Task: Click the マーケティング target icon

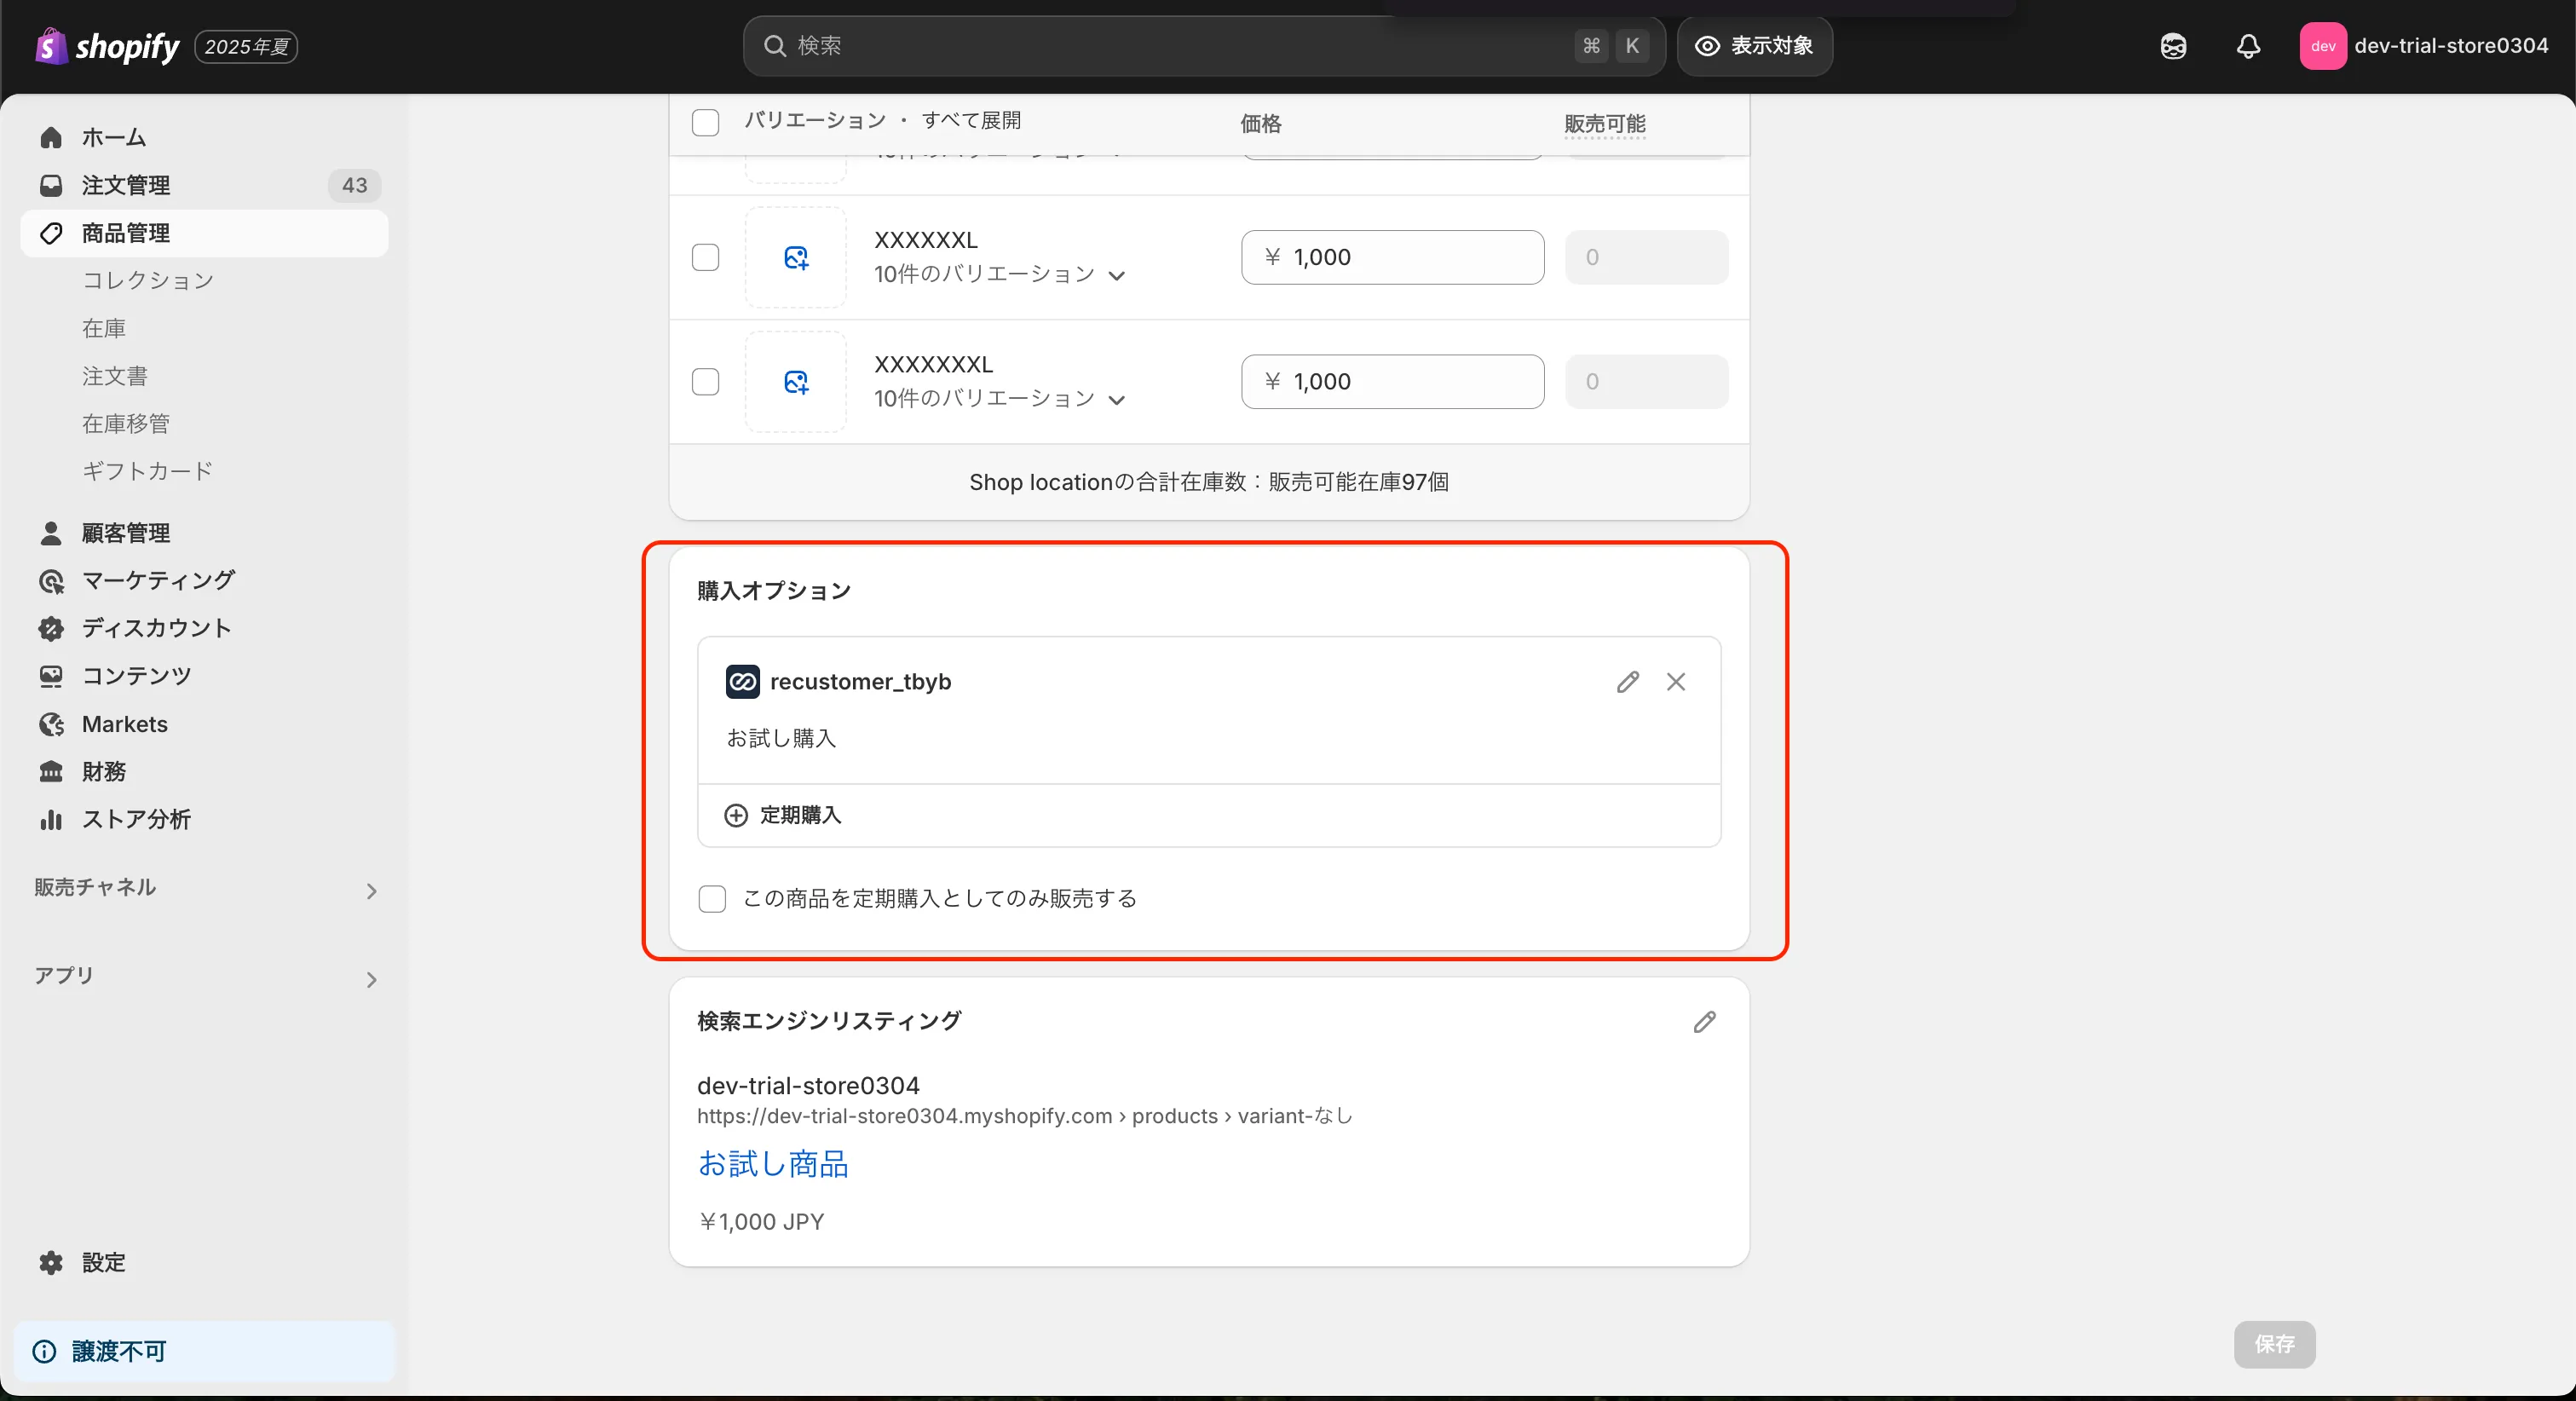Action: point(51,581)
